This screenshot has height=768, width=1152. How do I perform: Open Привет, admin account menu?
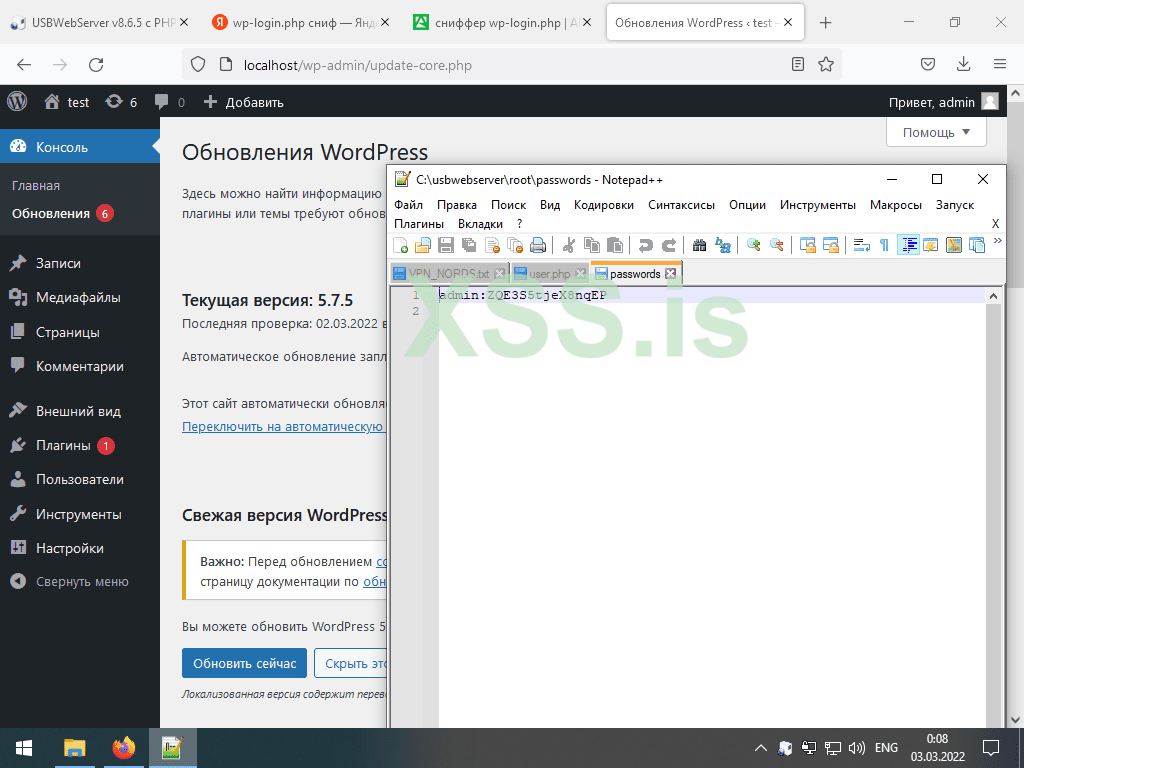pos(943,101)
